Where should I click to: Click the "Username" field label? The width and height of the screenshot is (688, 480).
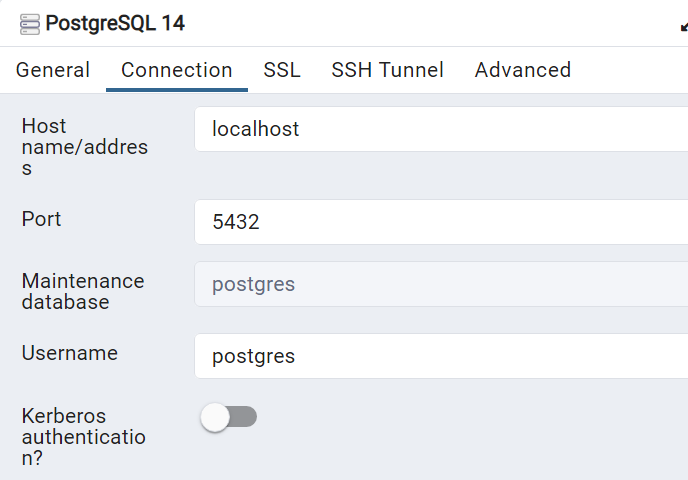click(70, 353)
